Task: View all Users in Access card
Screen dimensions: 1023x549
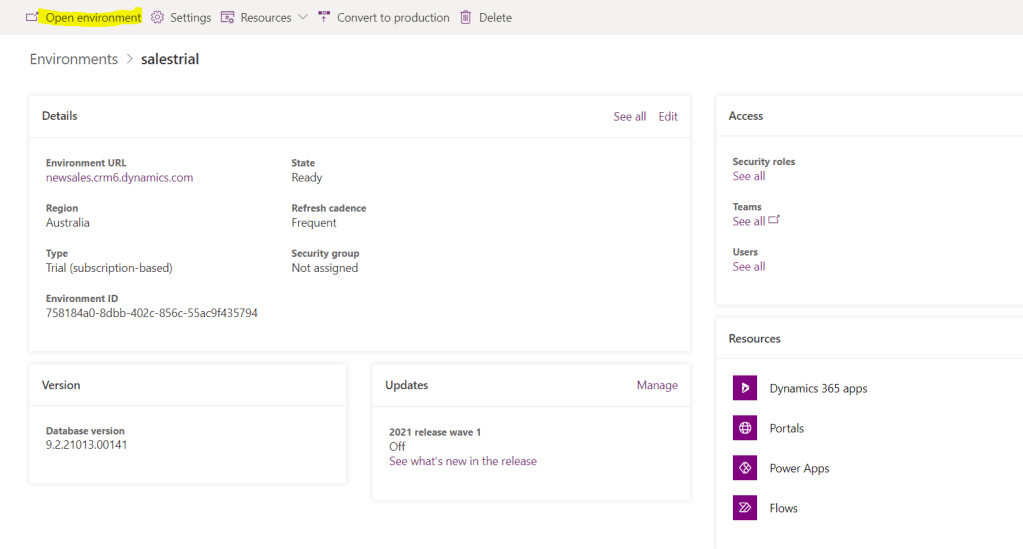Action: pyautogui.click(x=748, y=266)
